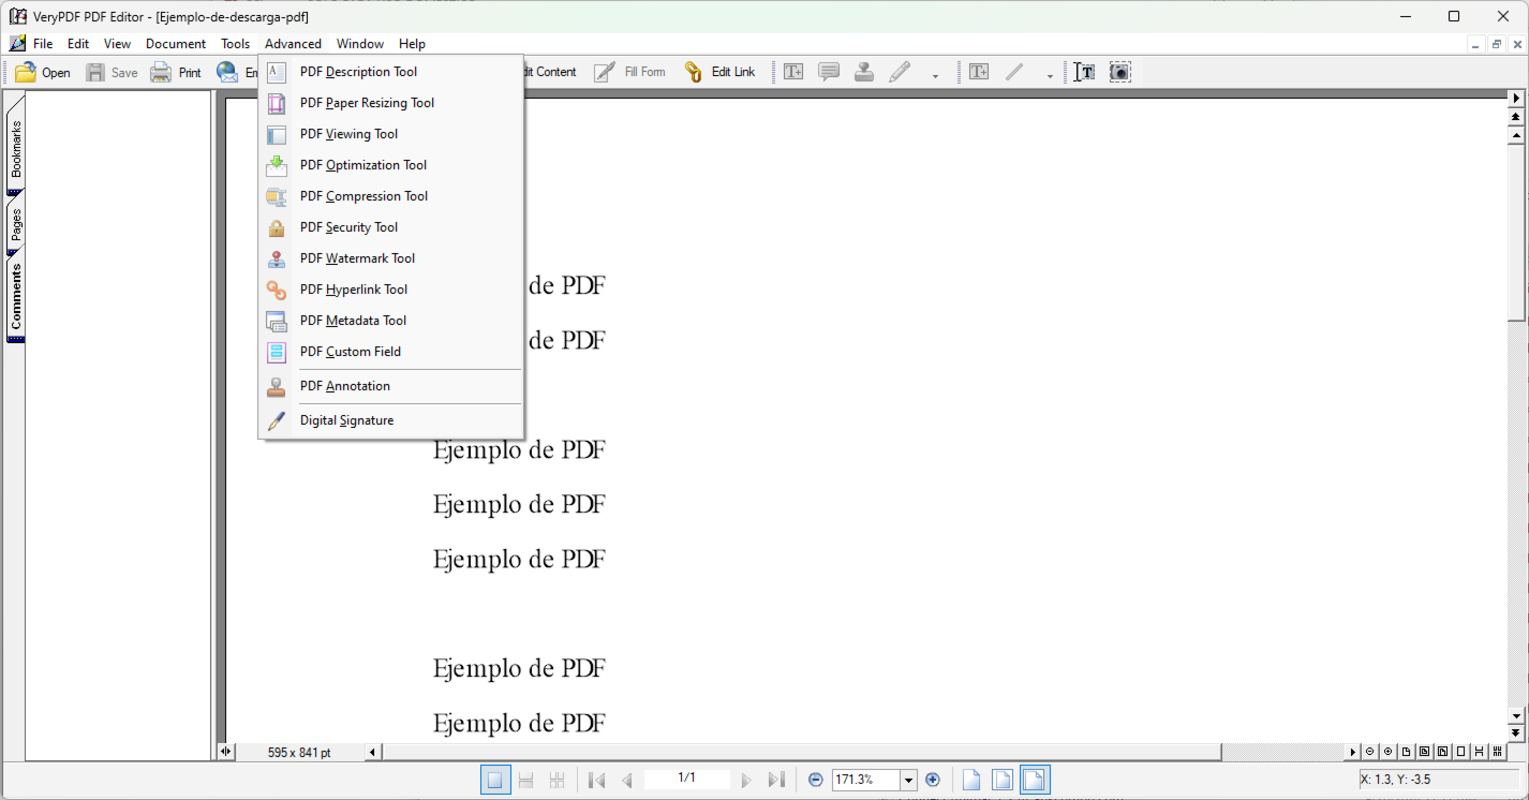Click the Fit Width page icon
The width and height of the screenshot is (1529, 800).
click(x=1034, y=780)
